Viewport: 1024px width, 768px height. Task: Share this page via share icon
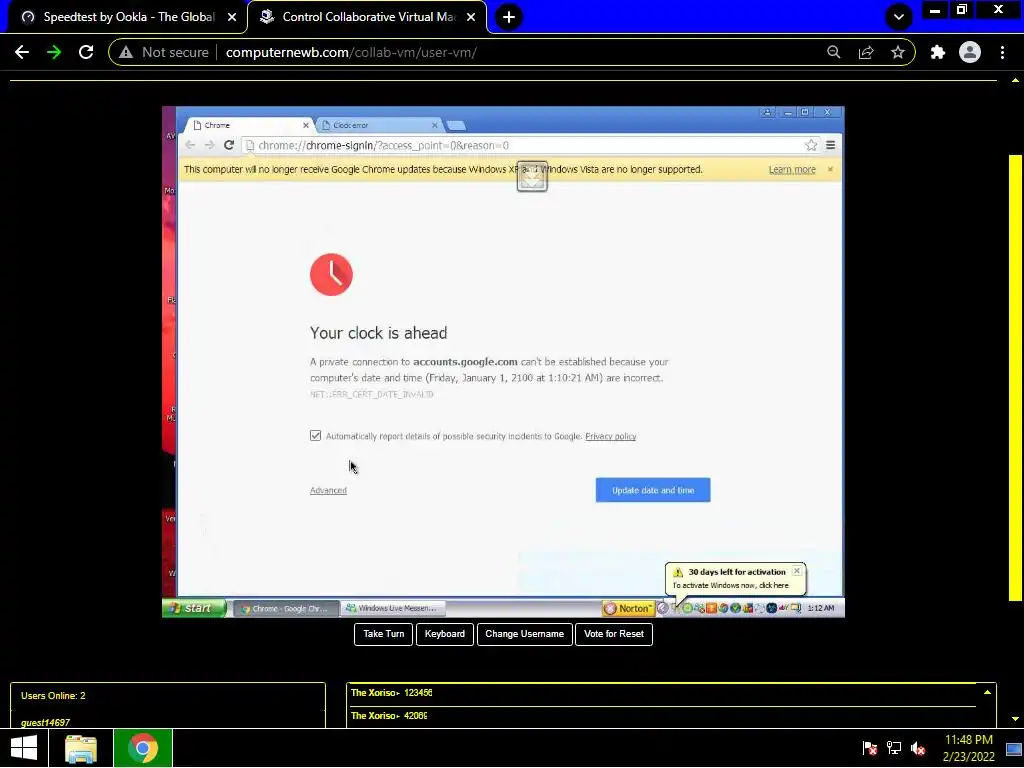866,52
